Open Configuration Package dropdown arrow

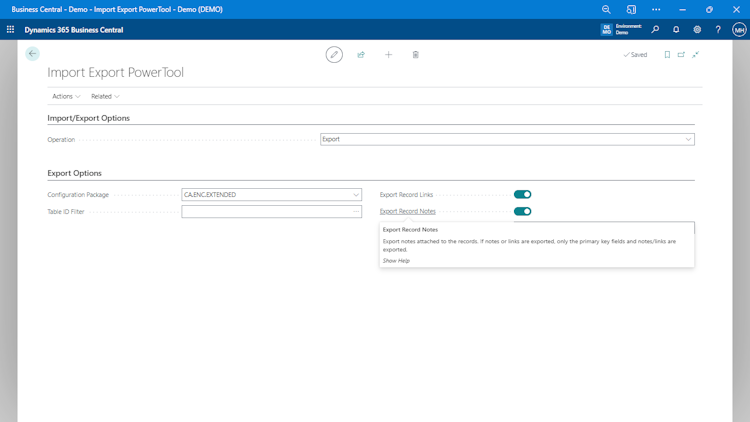point(356,195)
